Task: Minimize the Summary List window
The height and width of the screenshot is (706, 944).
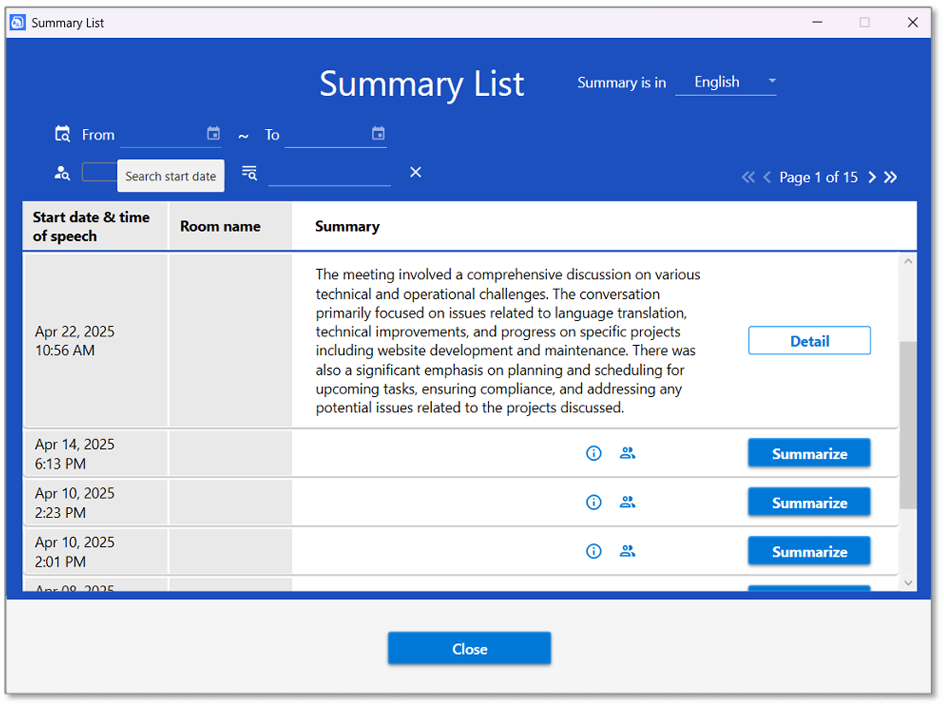Action: (817, 22)
